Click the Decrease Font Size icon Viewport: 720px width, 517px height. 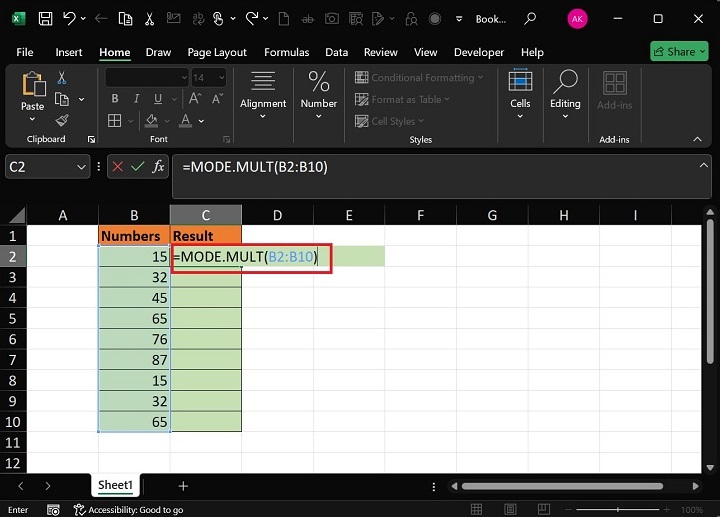point(217,99)
